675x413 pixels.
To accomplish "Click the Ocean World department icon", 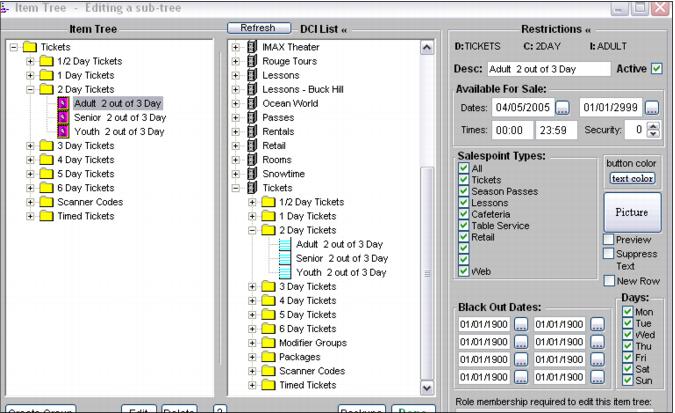I will [x=252, y=103].
